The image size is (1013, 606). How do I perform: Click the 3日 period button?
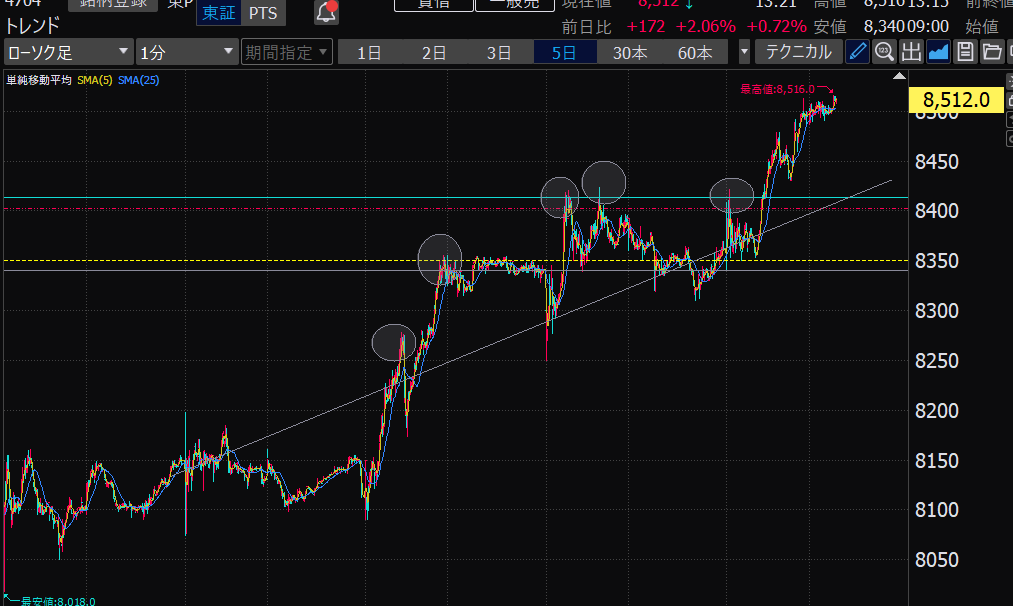click(499, 52)
